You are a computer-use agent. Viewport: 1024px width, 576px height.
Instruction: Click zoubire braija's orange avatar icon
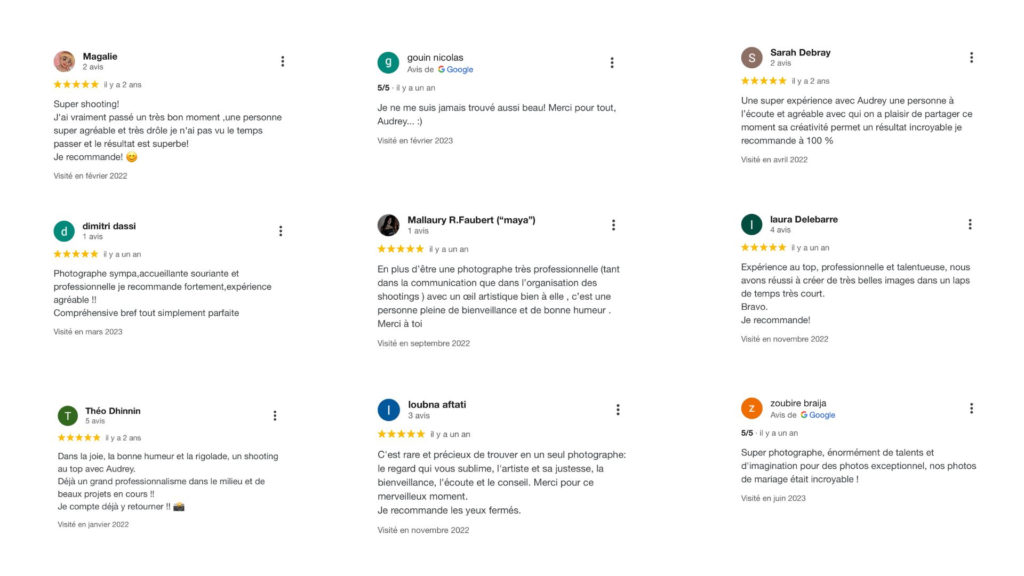coord(752,408)
